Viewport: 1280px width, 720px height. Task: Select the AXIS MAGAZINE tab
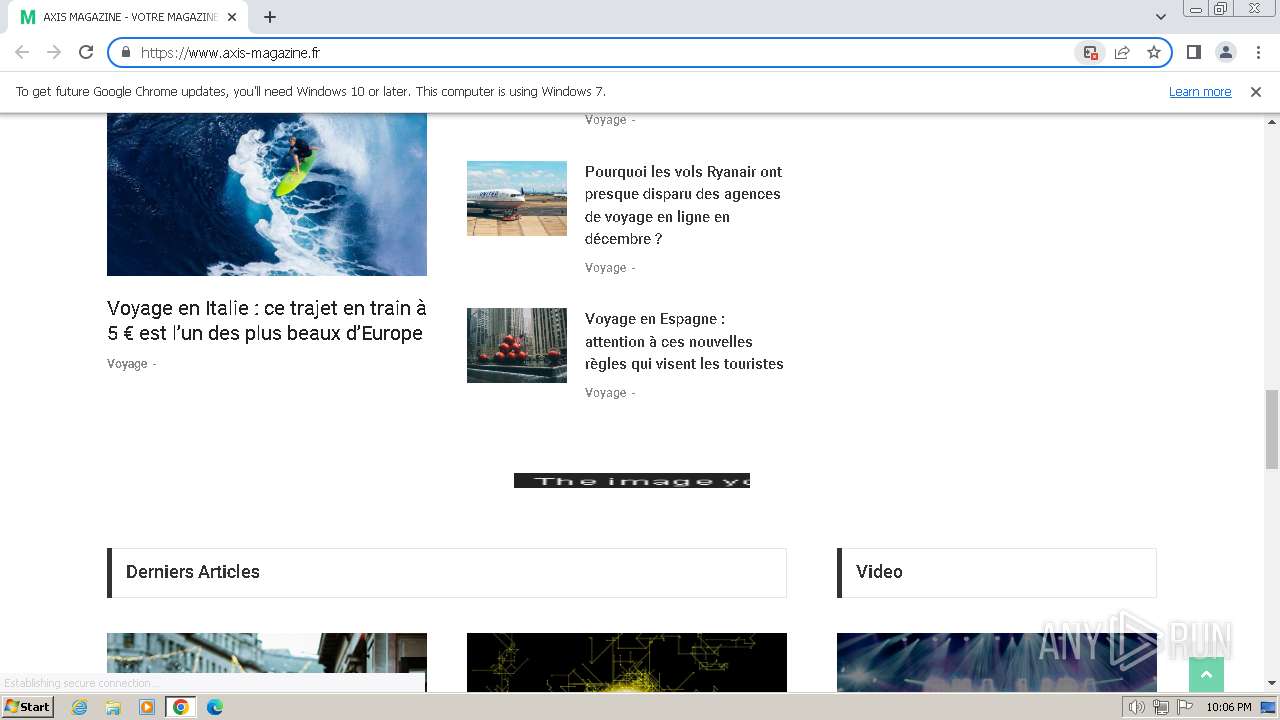tap(128, 17)
